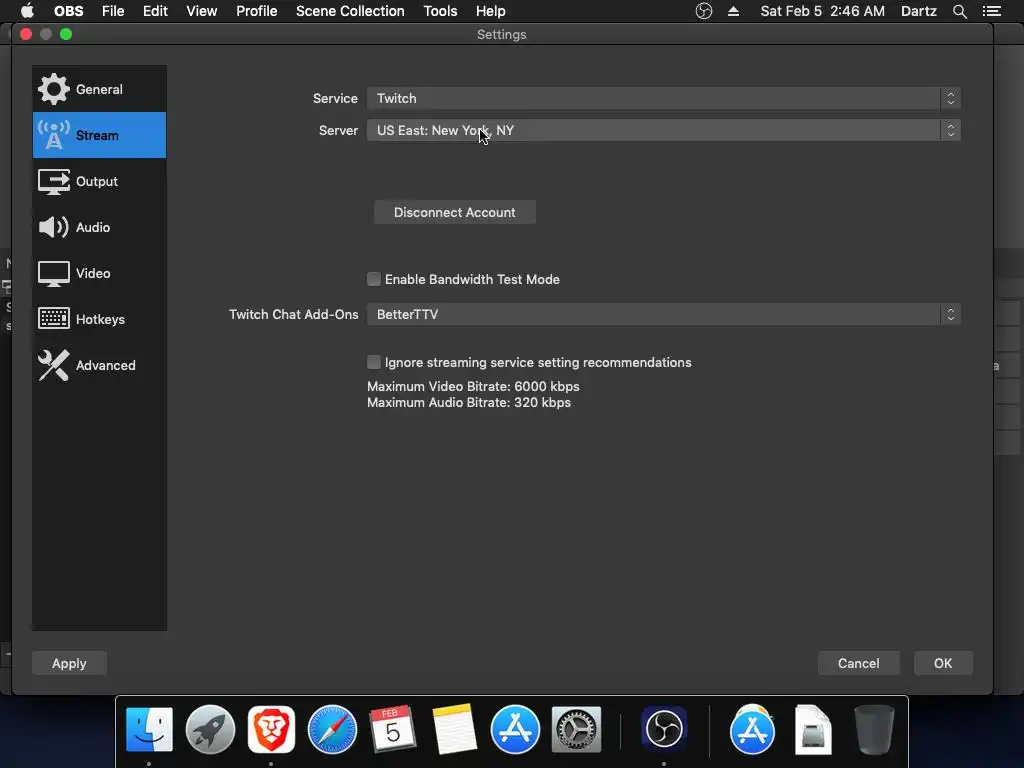Enable Bandwidth Test Mode checkbox
1024x768 pixels.
coord(374,280)
